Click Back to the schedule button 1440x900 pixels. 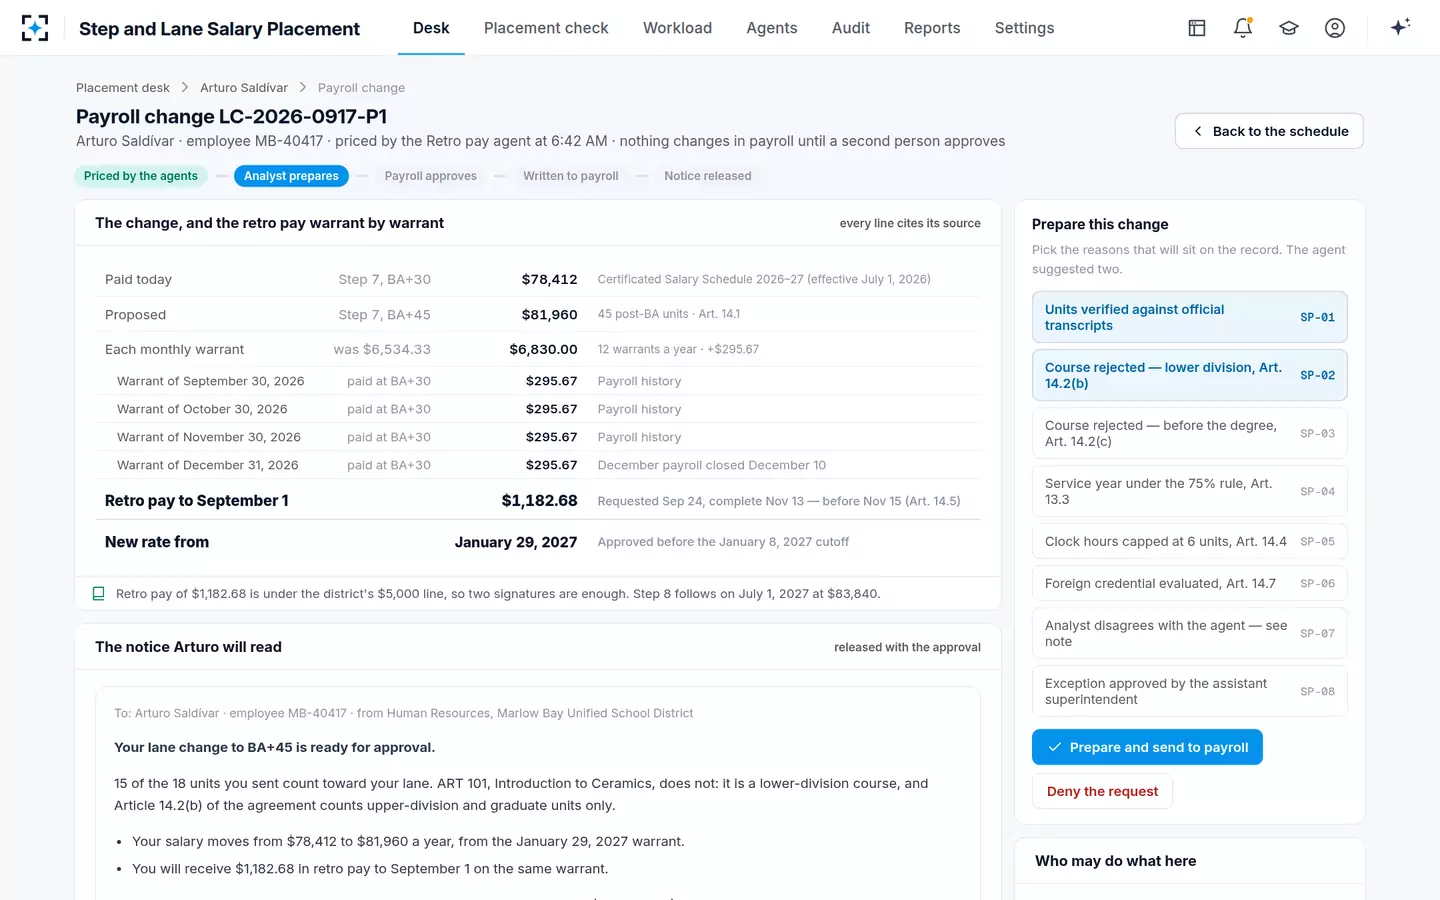pos(1269,131)
